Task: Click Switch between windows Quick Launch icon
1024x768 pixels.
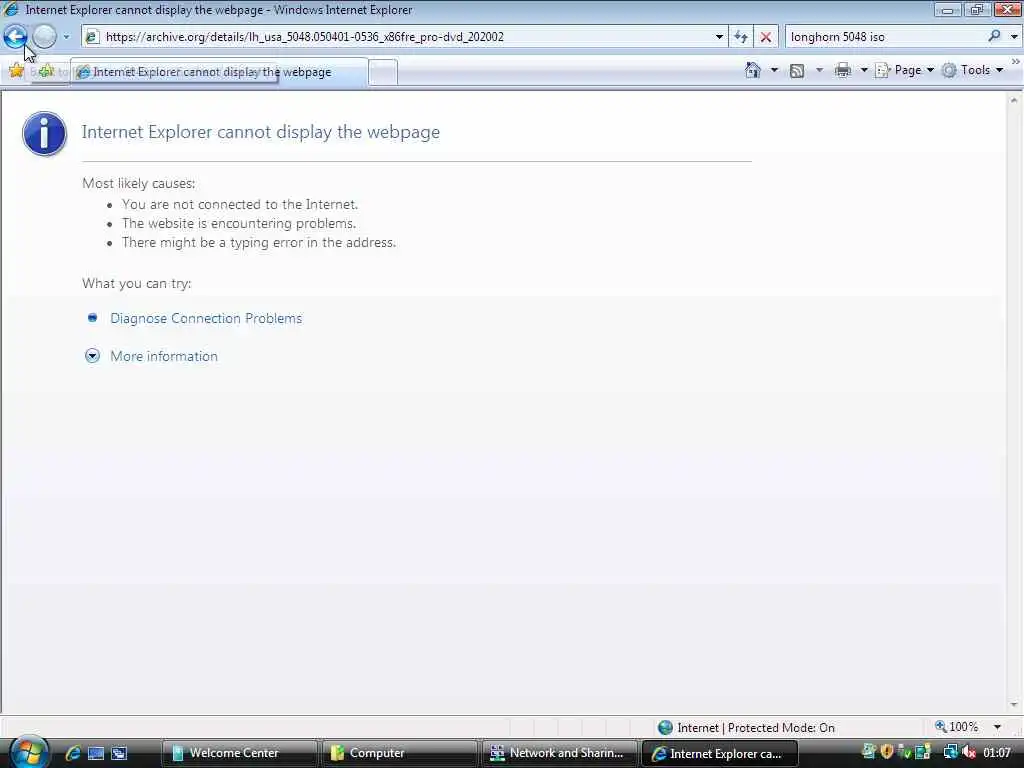Action: click(x=119, y=753)
